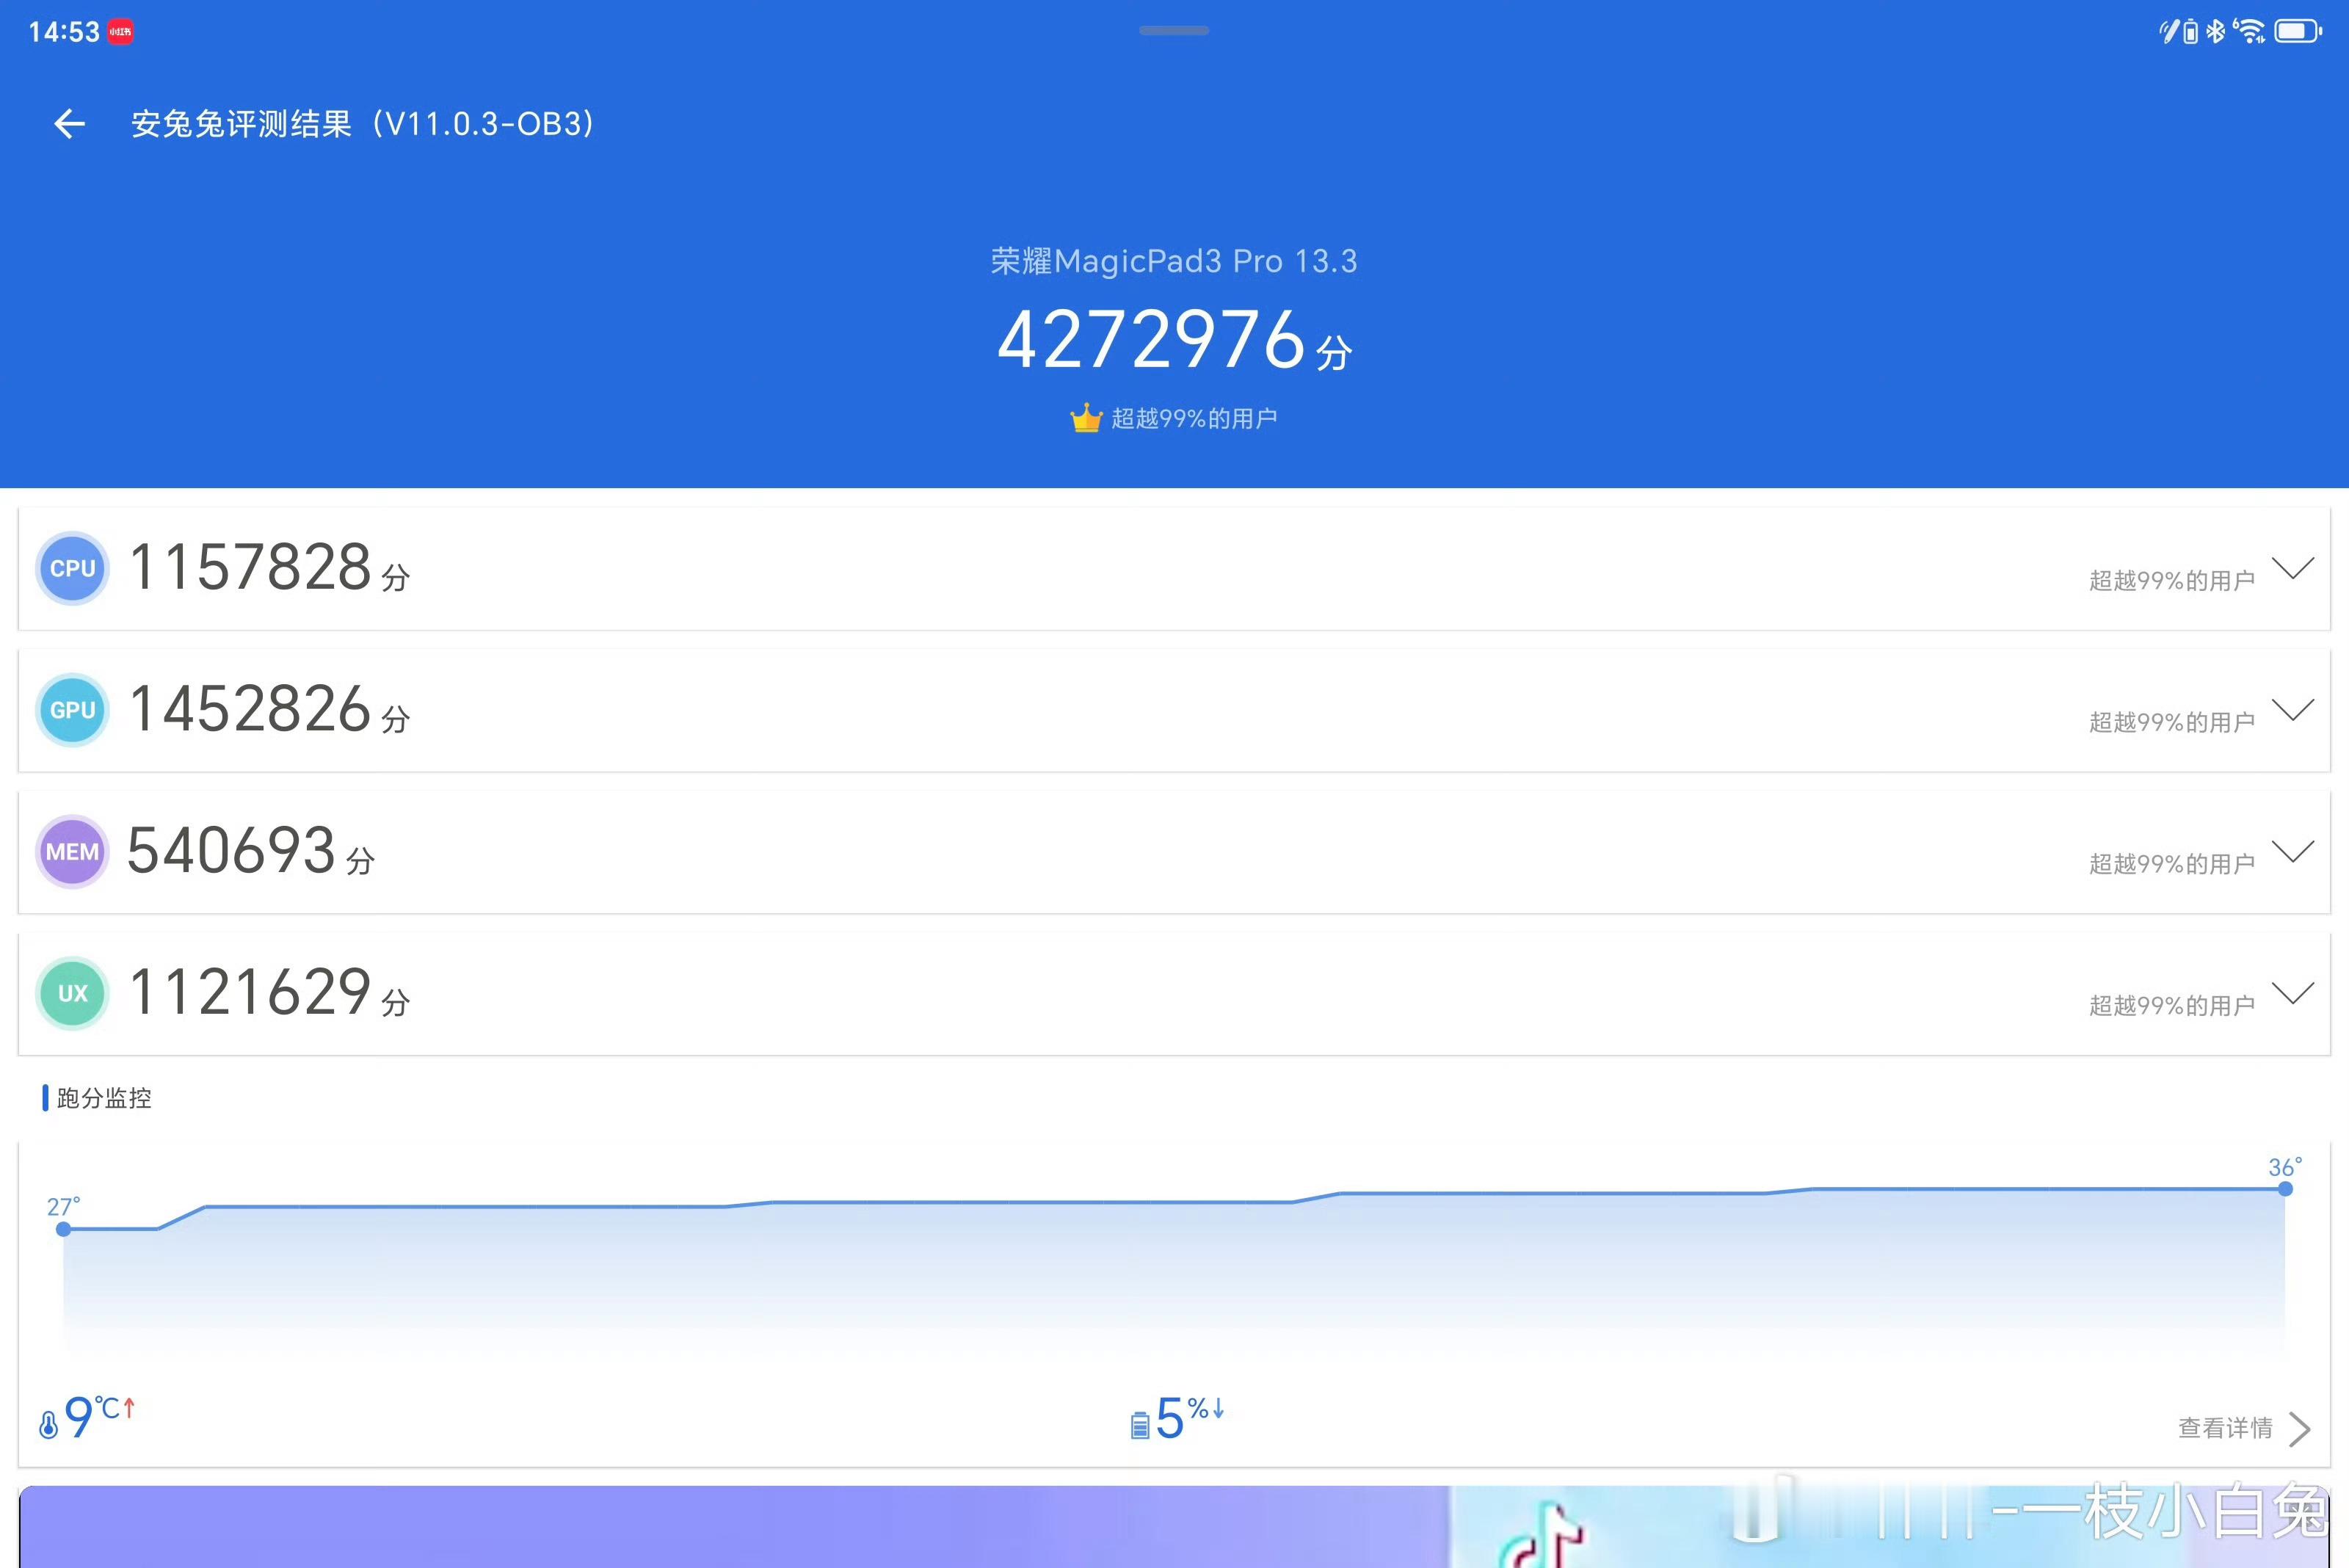Tap the top drag handle bar

pyautogui.click(x=1174, y=31)
